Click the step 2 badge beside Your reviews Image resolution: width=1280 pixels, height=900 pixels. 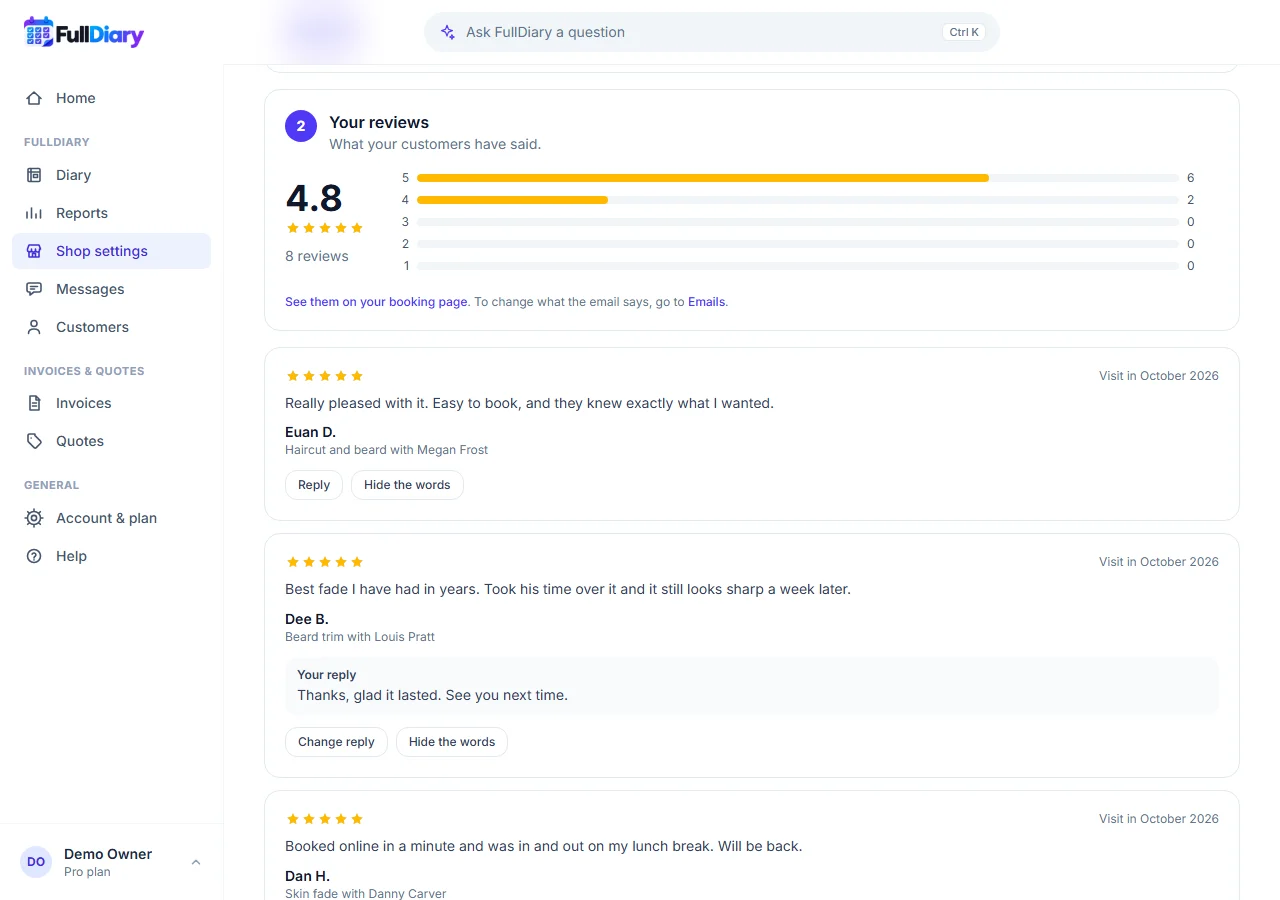tap(301, 126)
